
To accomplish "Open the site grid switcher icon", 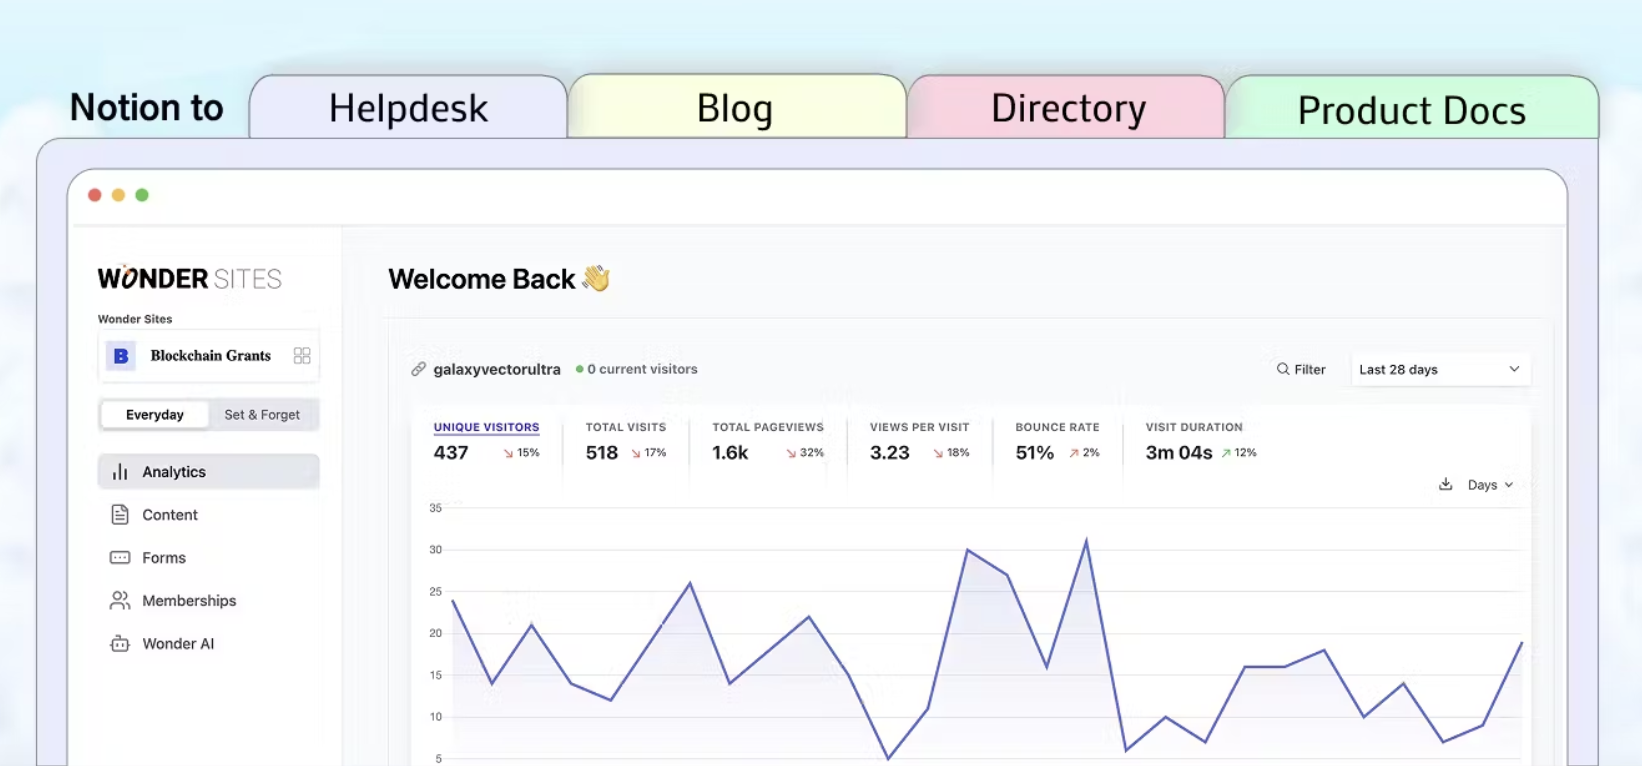I will coord(302,356).
